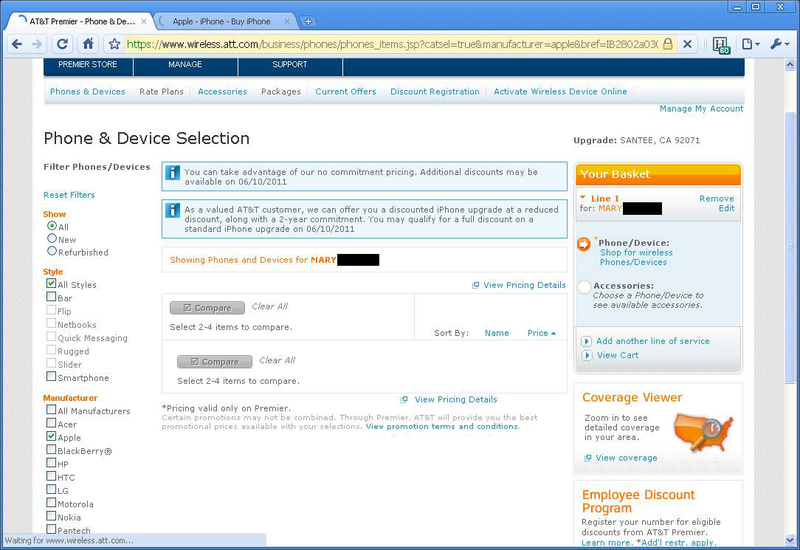Image resolution: width=800 pixels, height=550 pixels.
Task: Open the browser home page icon
Action: pos(88,44)
